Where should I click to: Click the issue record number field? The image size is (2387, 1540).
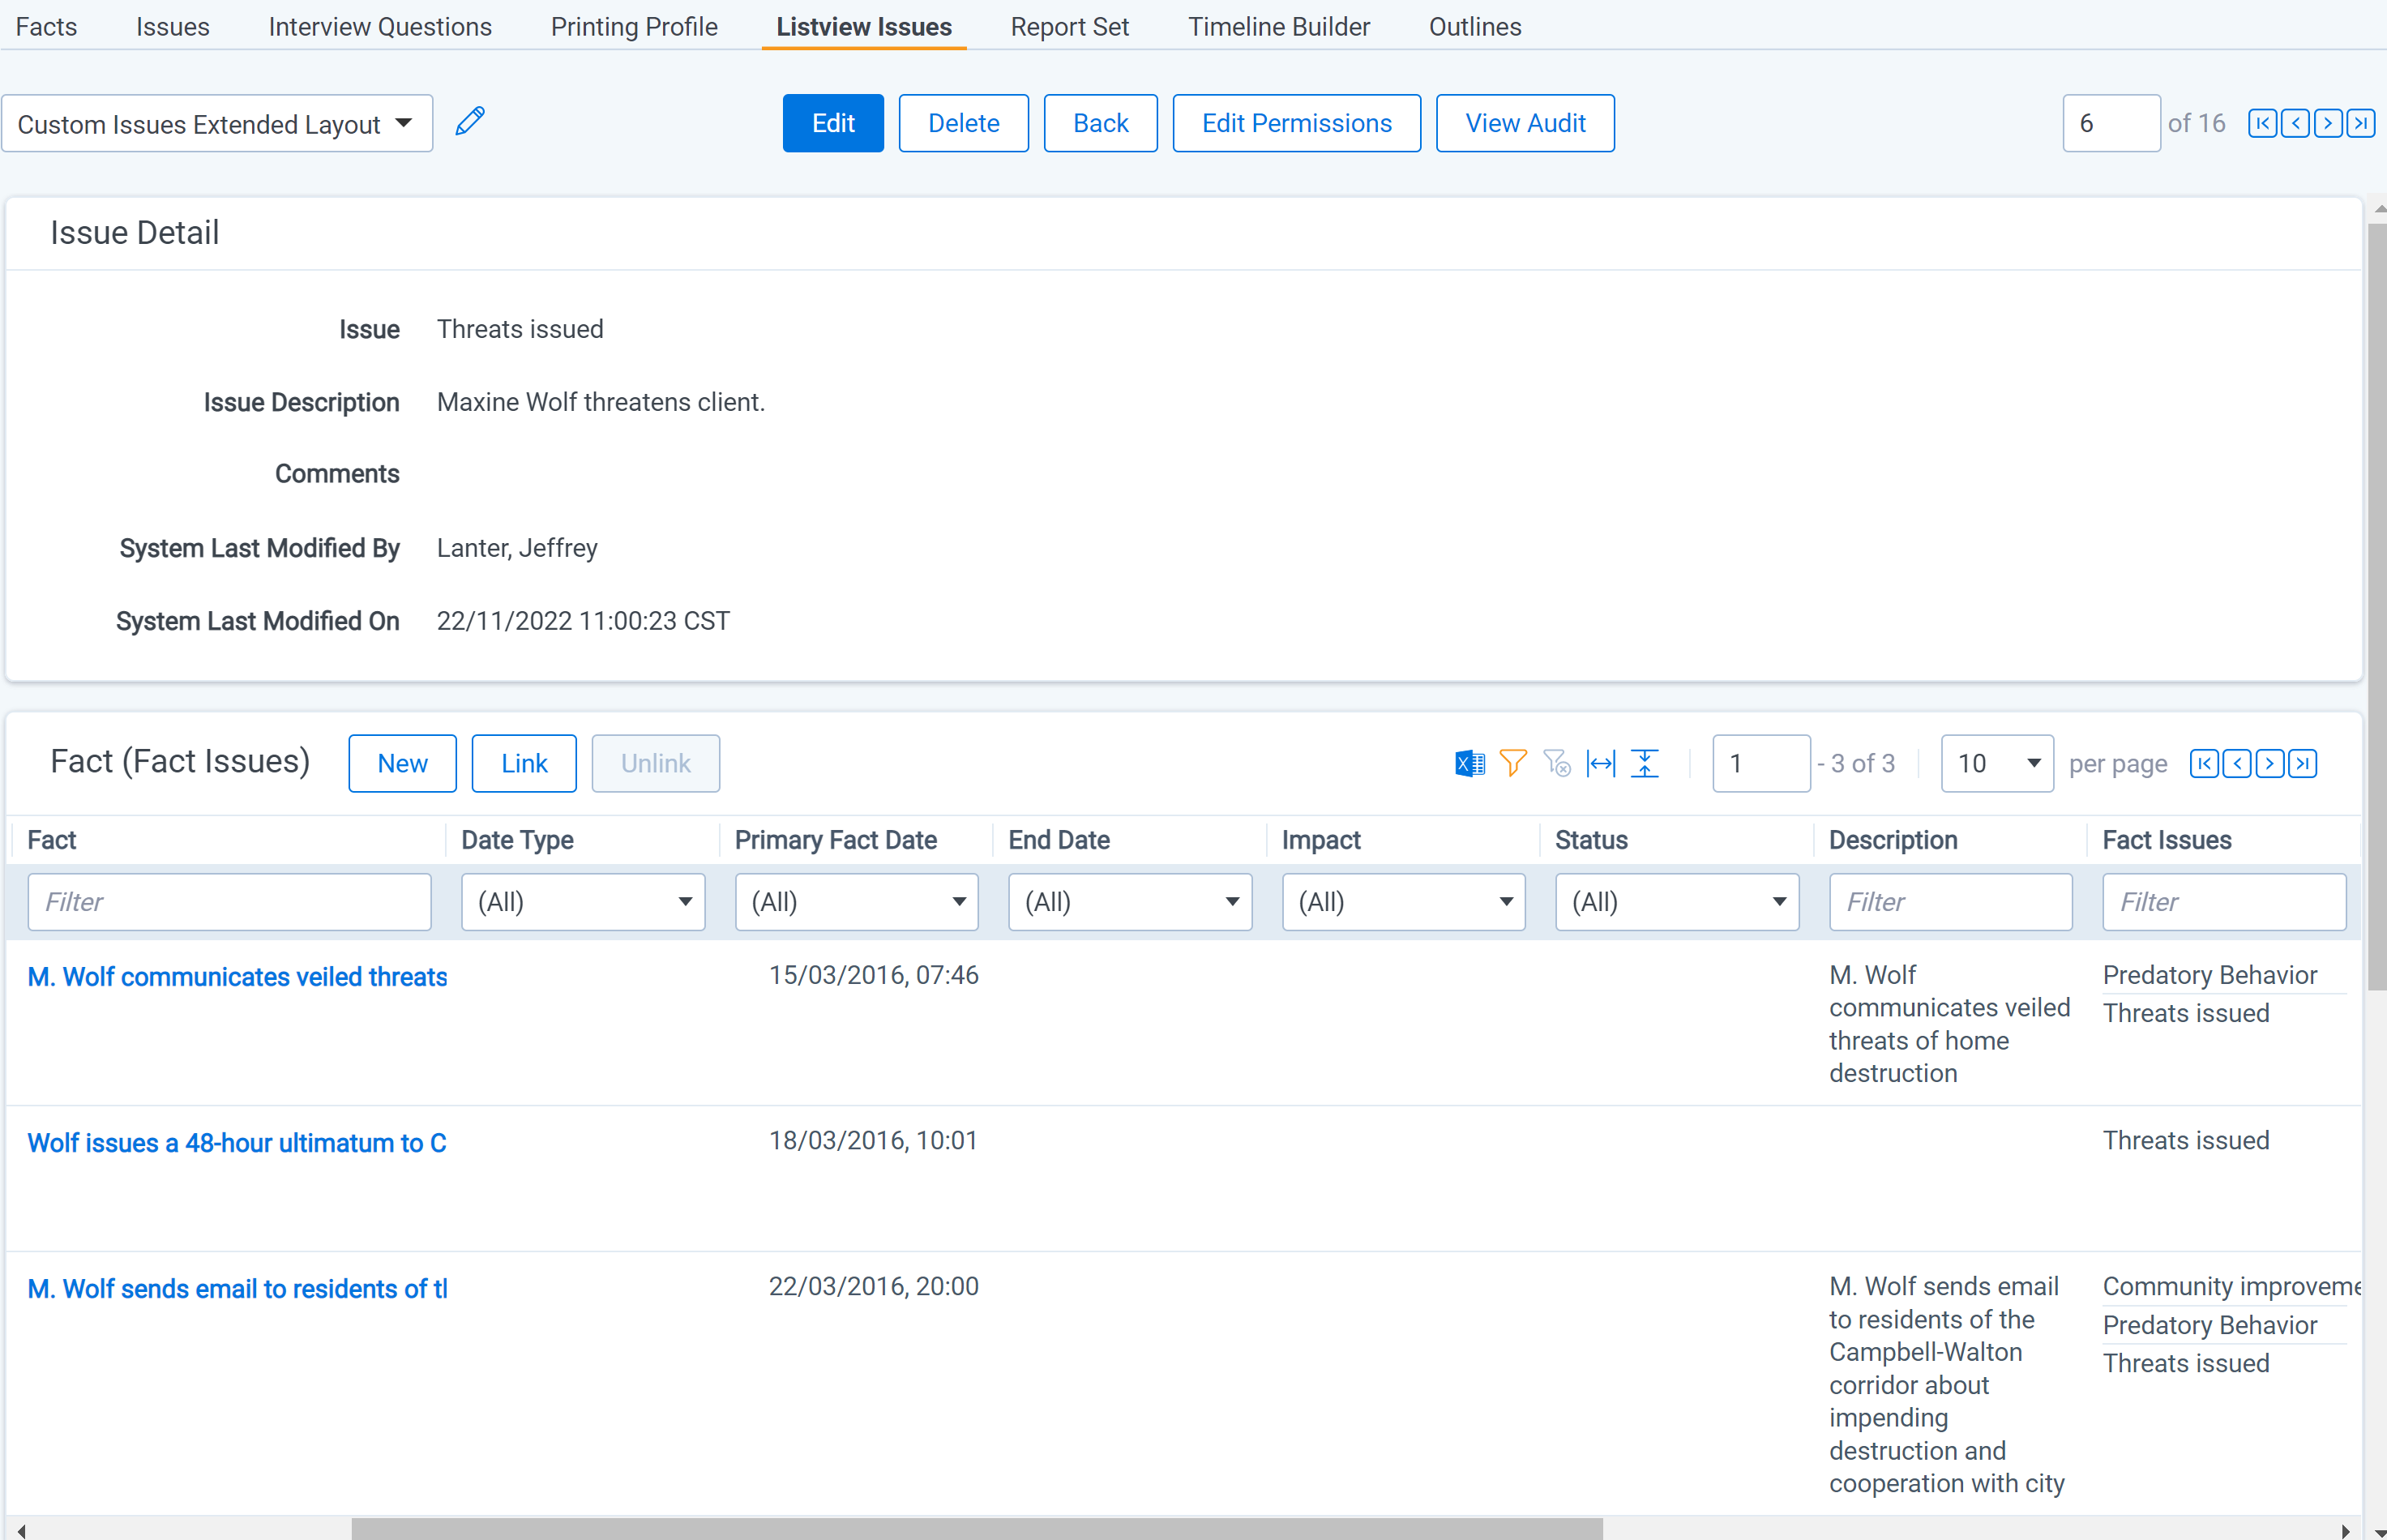(2111, 123)
